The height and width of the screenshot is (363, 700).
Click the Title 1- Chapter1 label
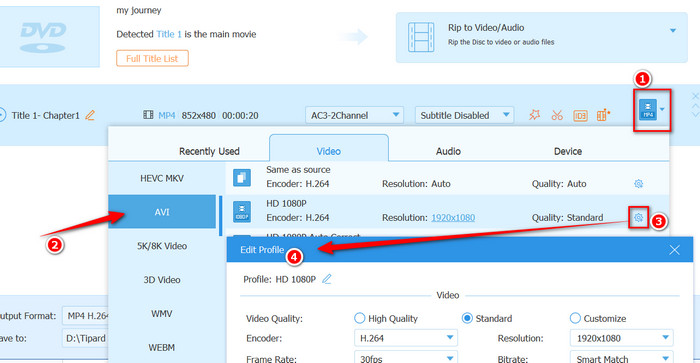coord(46,116)
